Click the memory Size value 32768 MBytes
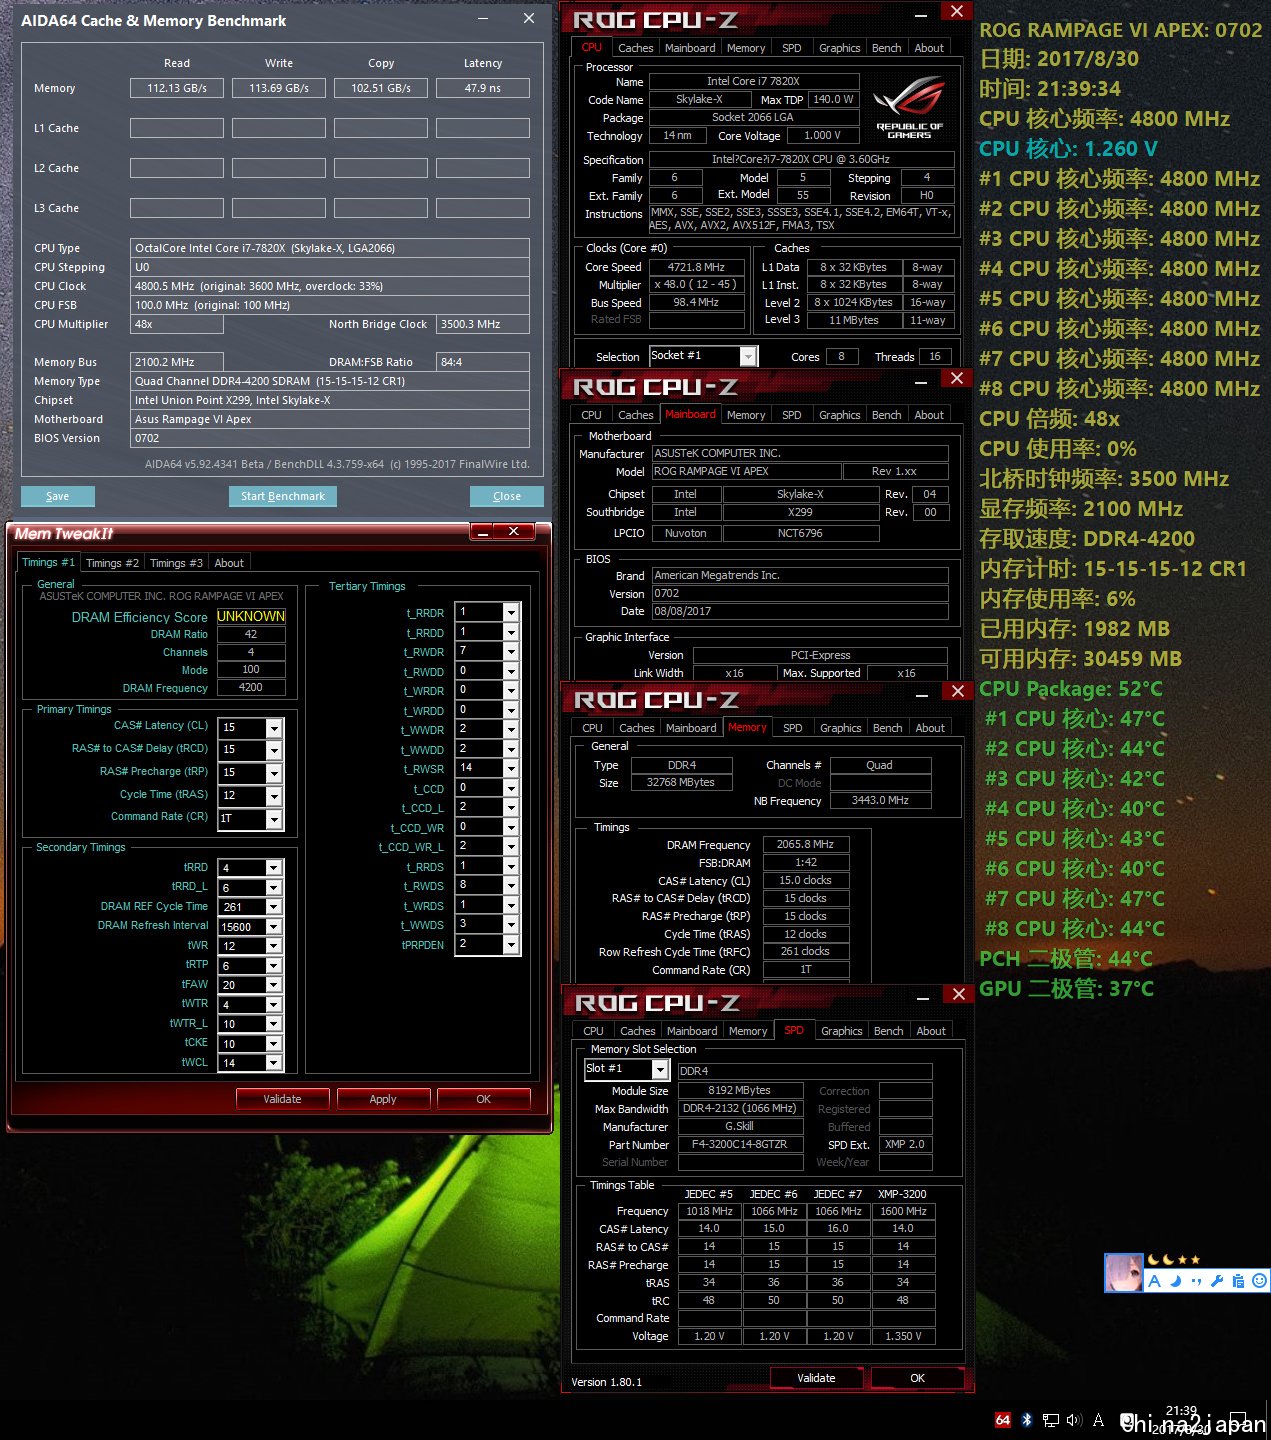1271x1440 pixels. coord(681,783)
